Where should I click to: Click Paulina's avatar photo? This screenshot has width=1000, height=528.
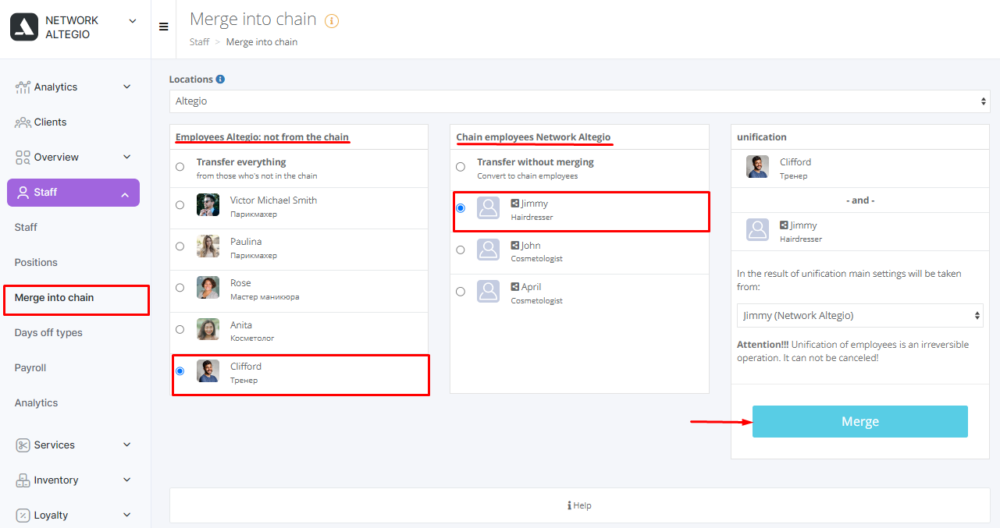click(208, 246)
